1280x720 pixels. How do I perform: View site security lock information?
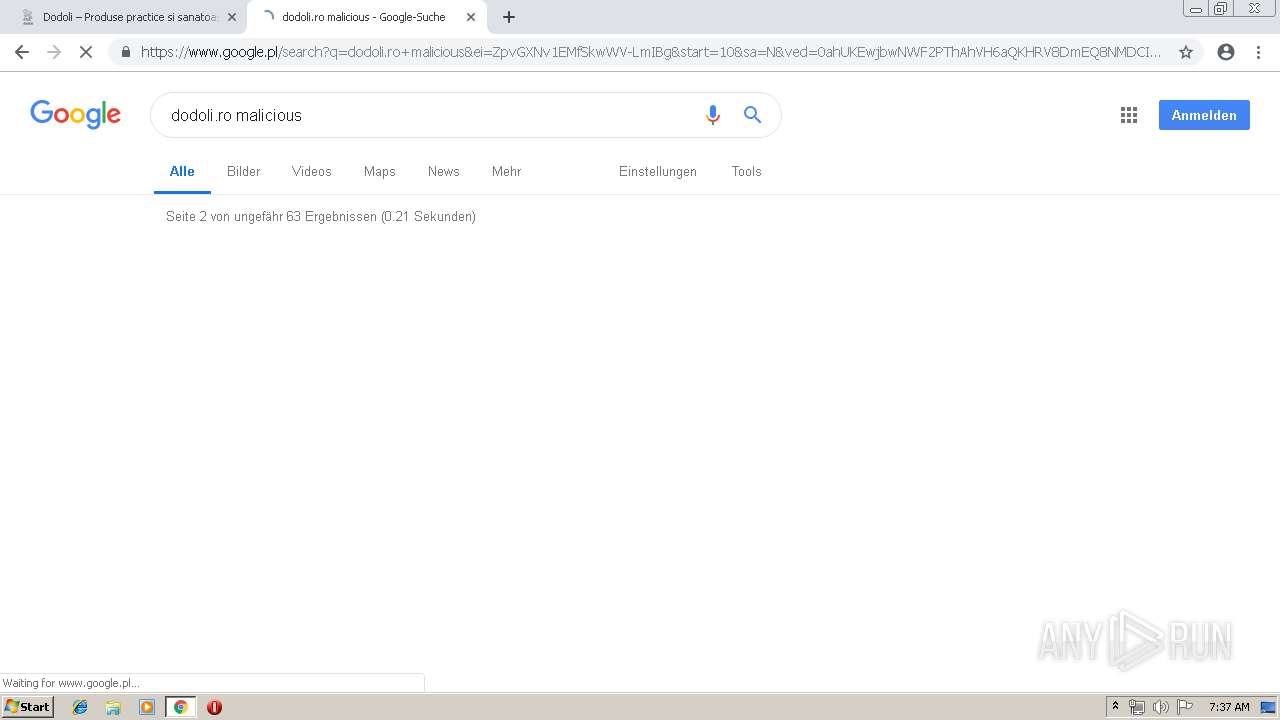(x=126, y=52)
